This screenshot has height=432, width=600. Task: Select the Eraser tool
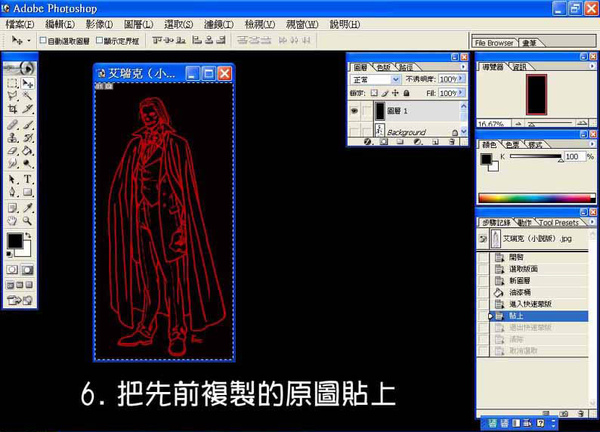[x=12, y=151]
